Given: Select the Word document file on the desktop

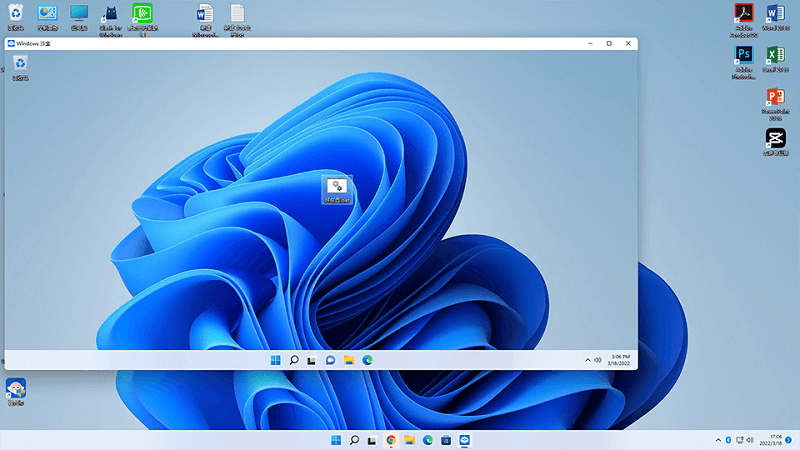Looking at the screenshot, I should [205, 20].
